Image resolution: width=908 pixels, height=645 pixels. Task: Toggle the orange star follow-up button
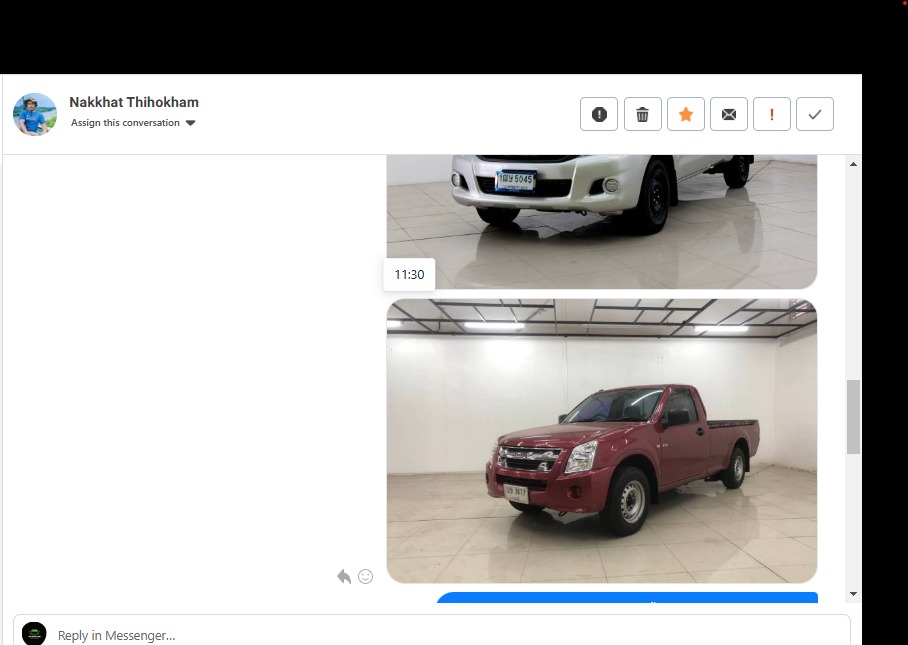click(686, 114)
